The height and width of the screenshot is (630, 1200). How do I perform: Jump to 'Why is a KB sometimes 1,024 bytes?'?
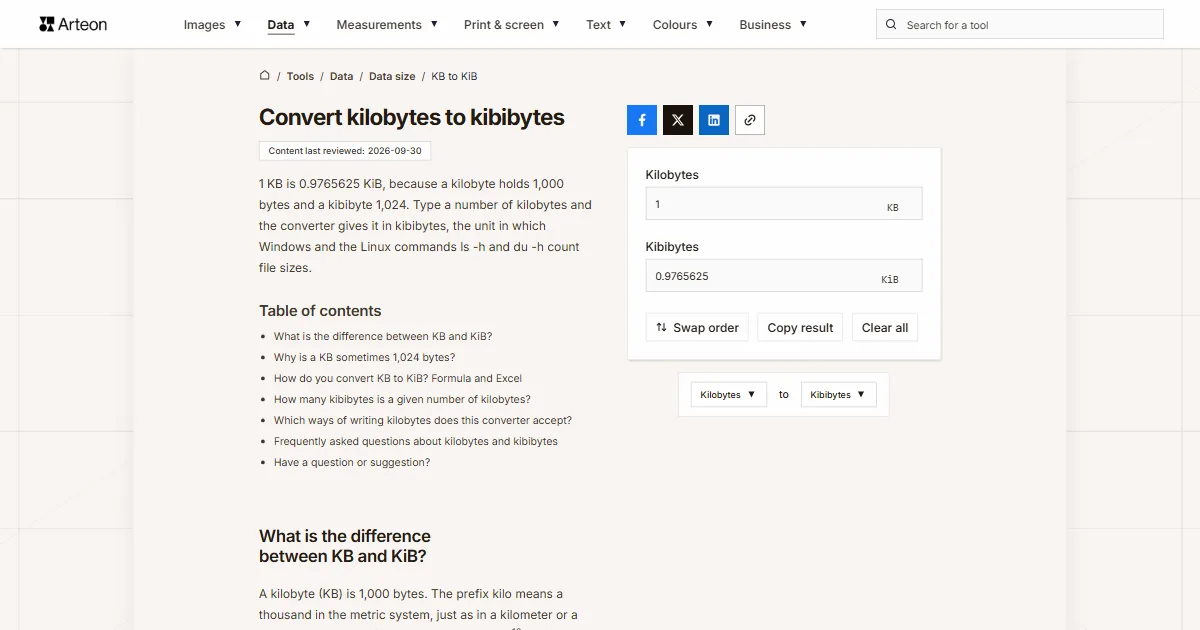(364, 358)
